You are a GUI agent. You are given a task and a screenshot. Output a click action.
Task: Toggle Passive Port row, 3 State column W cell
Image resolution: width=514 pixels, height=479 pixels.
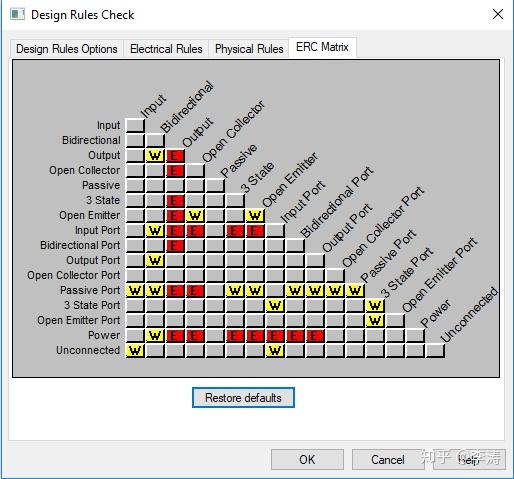pos(235,291)
